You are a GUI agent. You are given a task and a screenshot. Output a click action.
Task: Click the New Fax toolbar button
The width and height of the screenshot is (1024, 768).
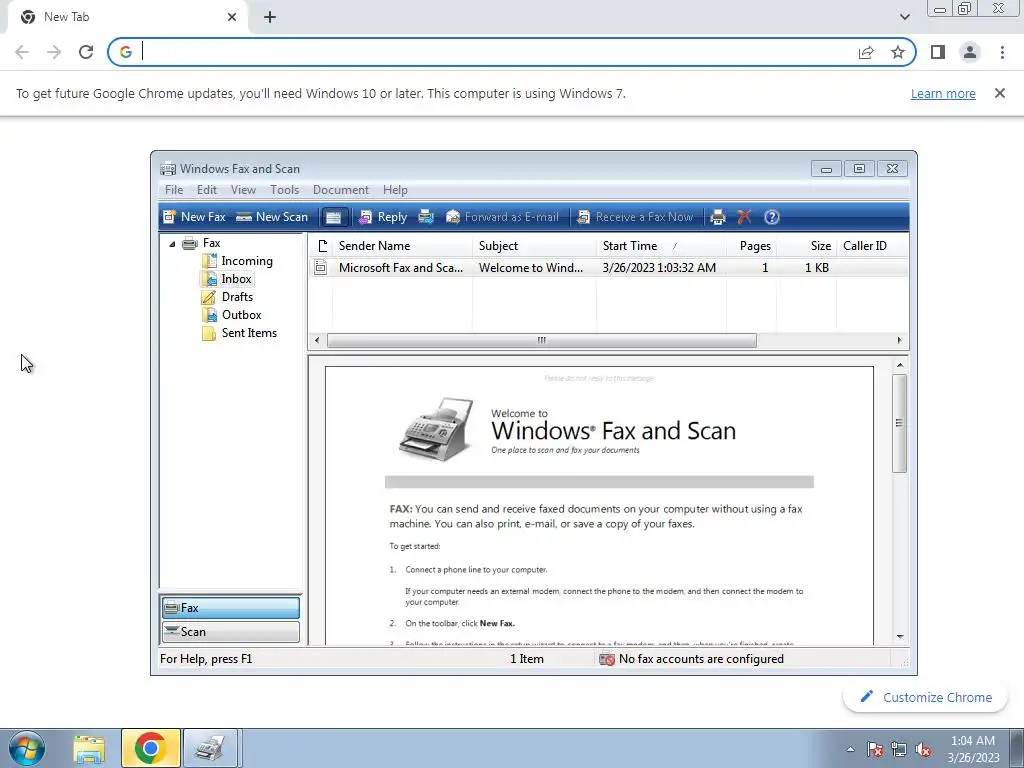click(194, 217)
